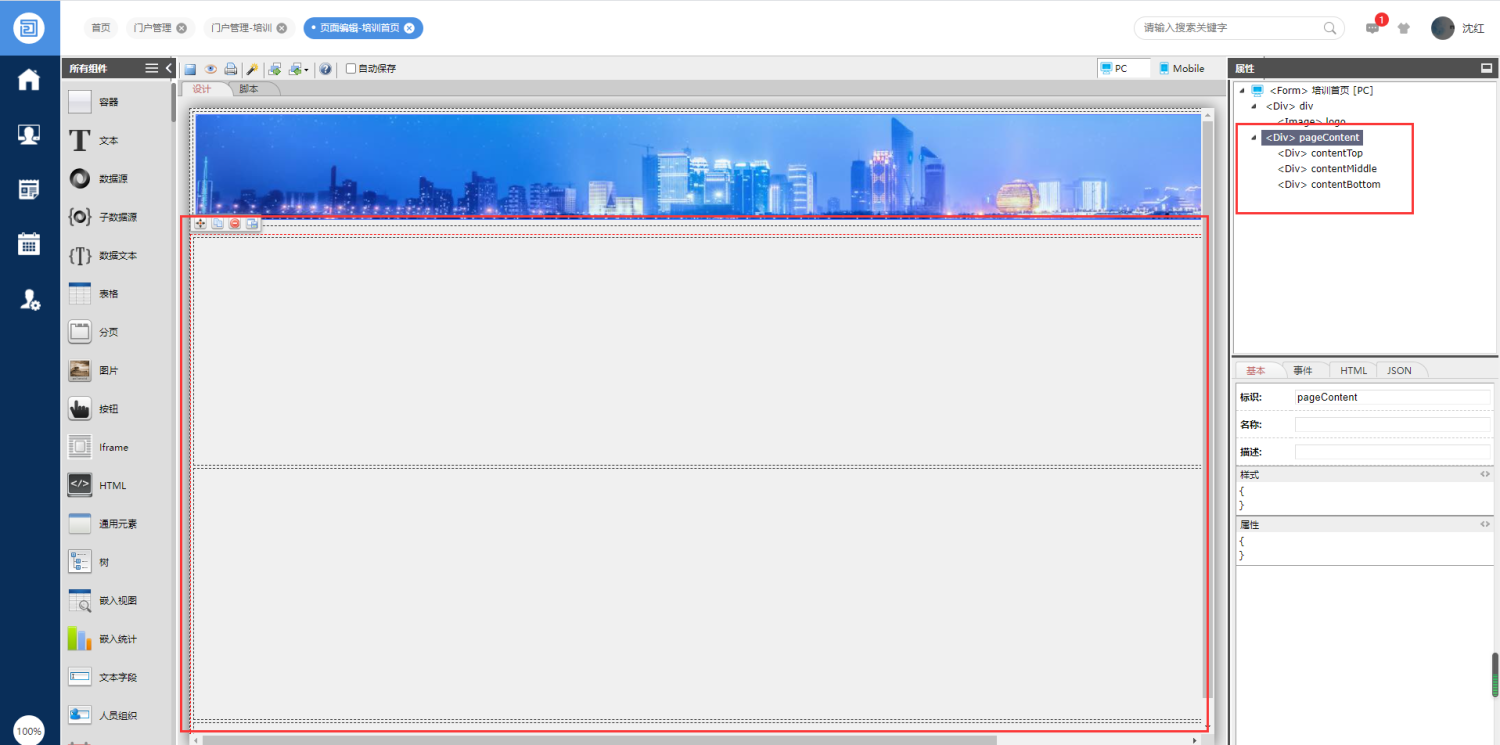Select the 数据文本 component
Screen dimensions: 1500x745
[117, 255]
